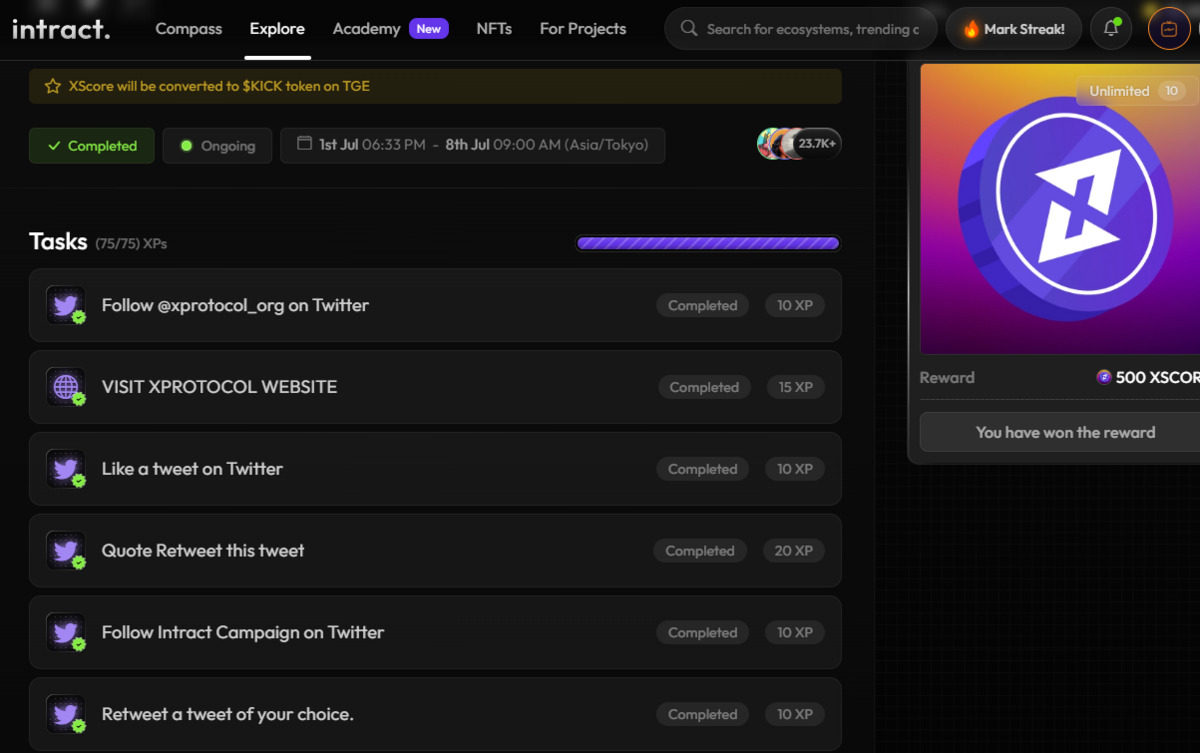The width and height of the screenshot is (1200, 753).
Task: Click Completed badge on Follow Intract Campaign row
Action: click(x=703, y=633)
